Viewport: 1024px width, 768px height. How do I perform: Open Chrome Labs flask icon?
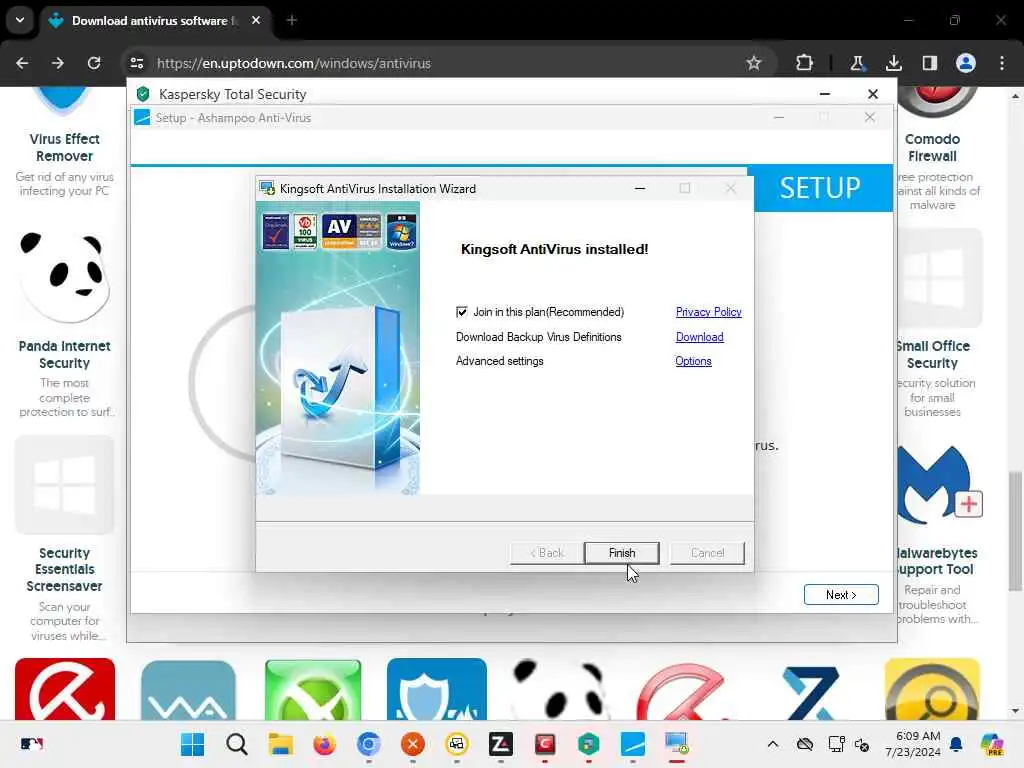857,63
